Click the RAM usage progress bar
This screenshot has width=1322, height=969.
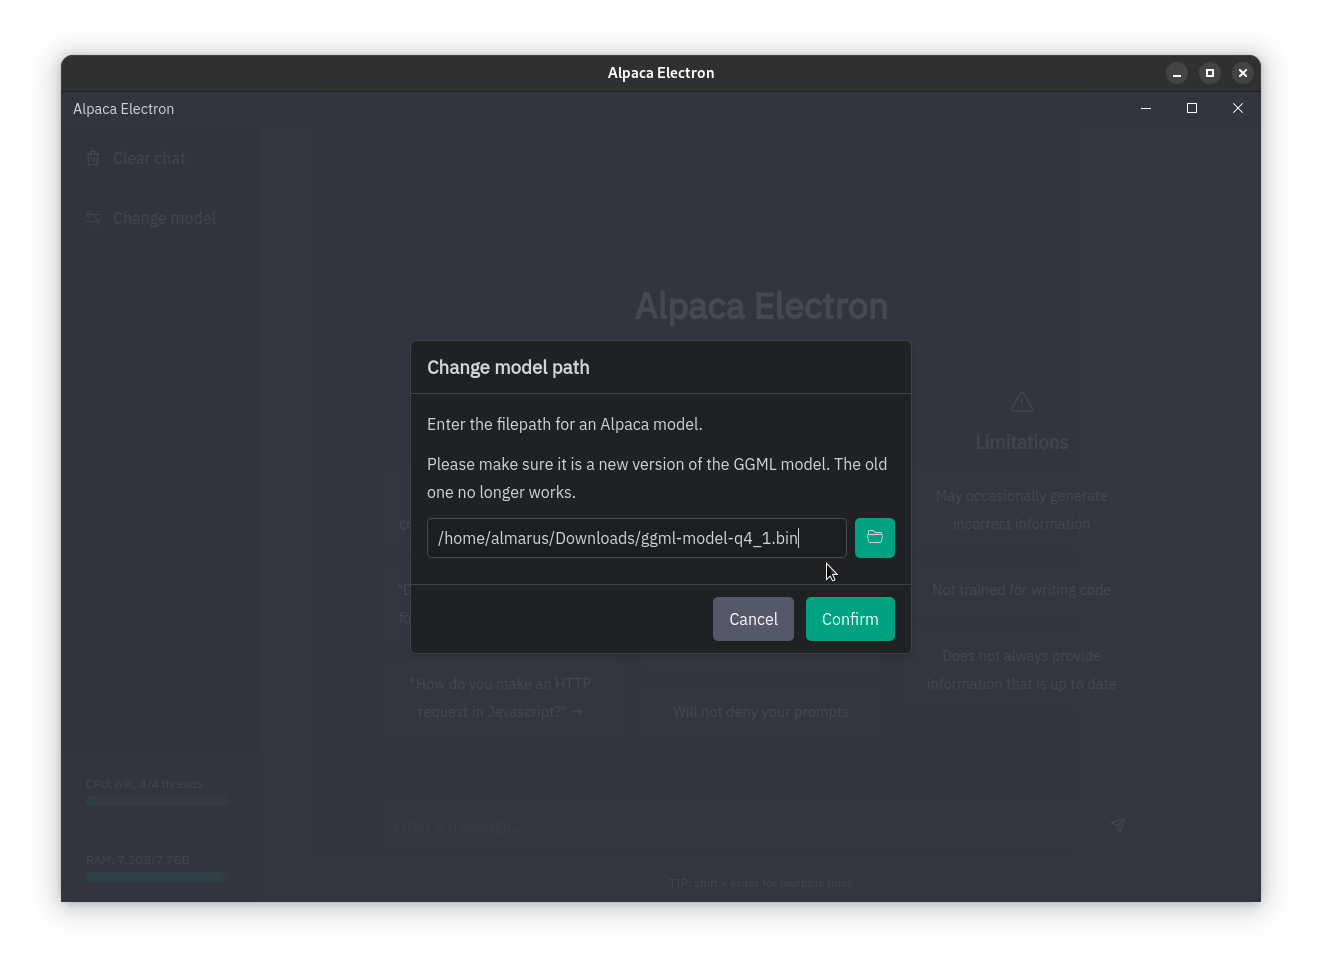coord(157,877)
